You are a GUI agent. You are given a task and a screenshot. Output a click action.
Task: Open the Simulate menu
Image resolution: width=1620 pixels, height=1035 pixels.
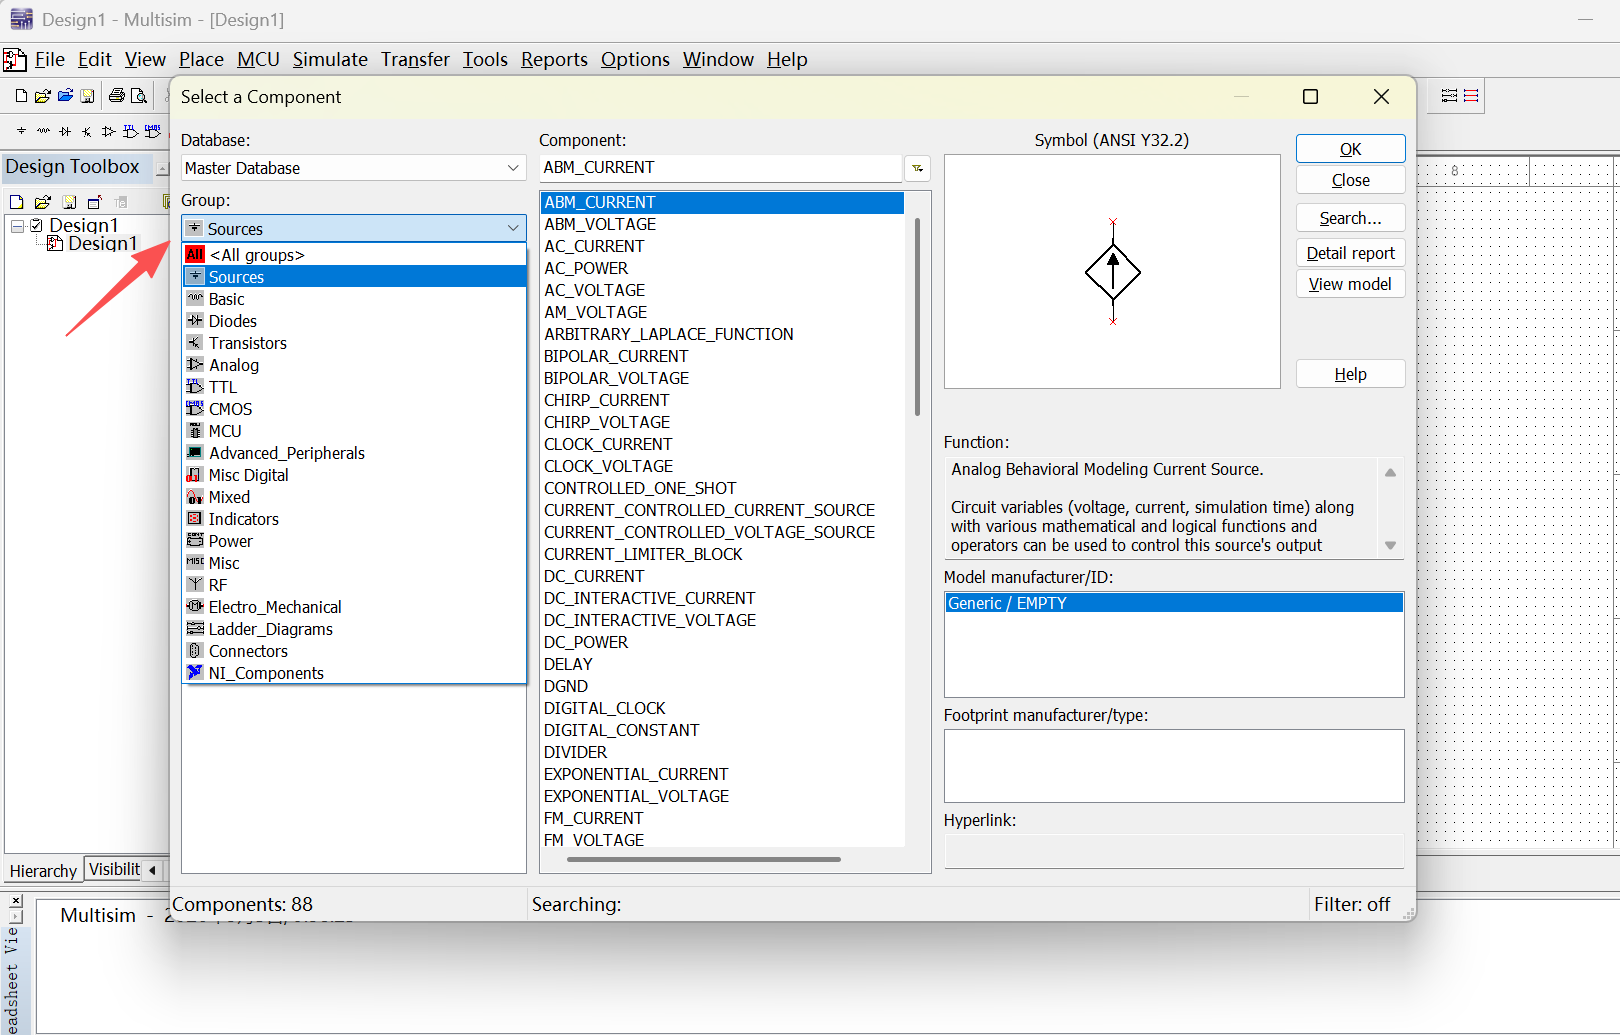click(x=330, y=60)
